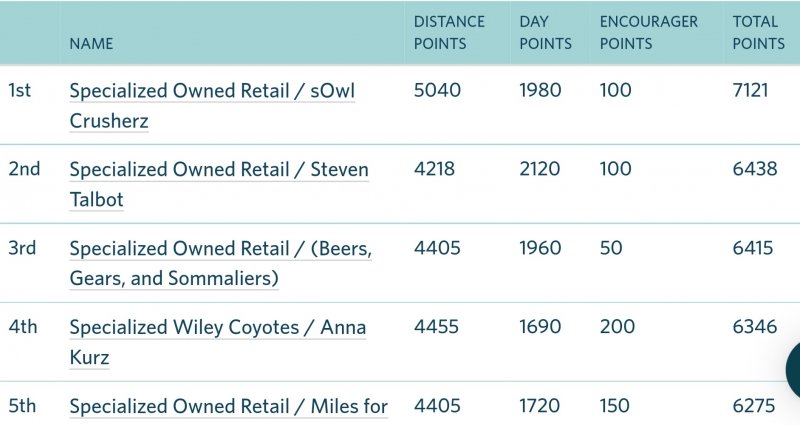
Task: Open the sOwl Crusherz team link
Action: pyautogui.click(x=212, y=106)
